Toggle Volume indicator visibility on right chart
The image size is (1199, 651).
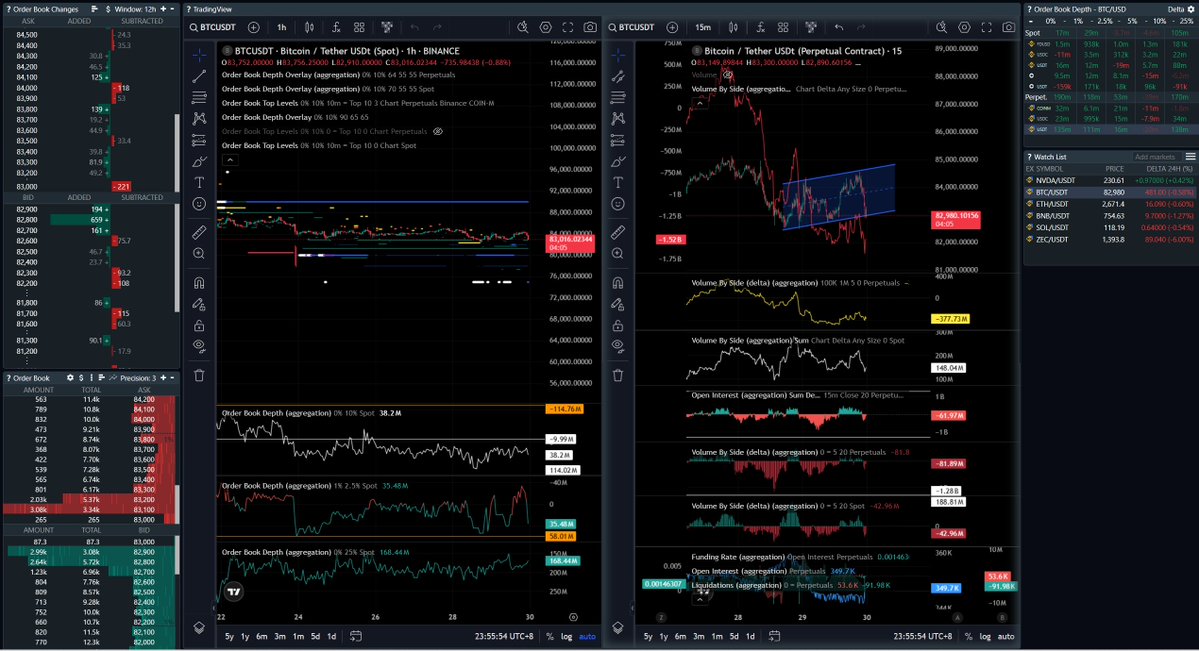click(x=728, y=75)
